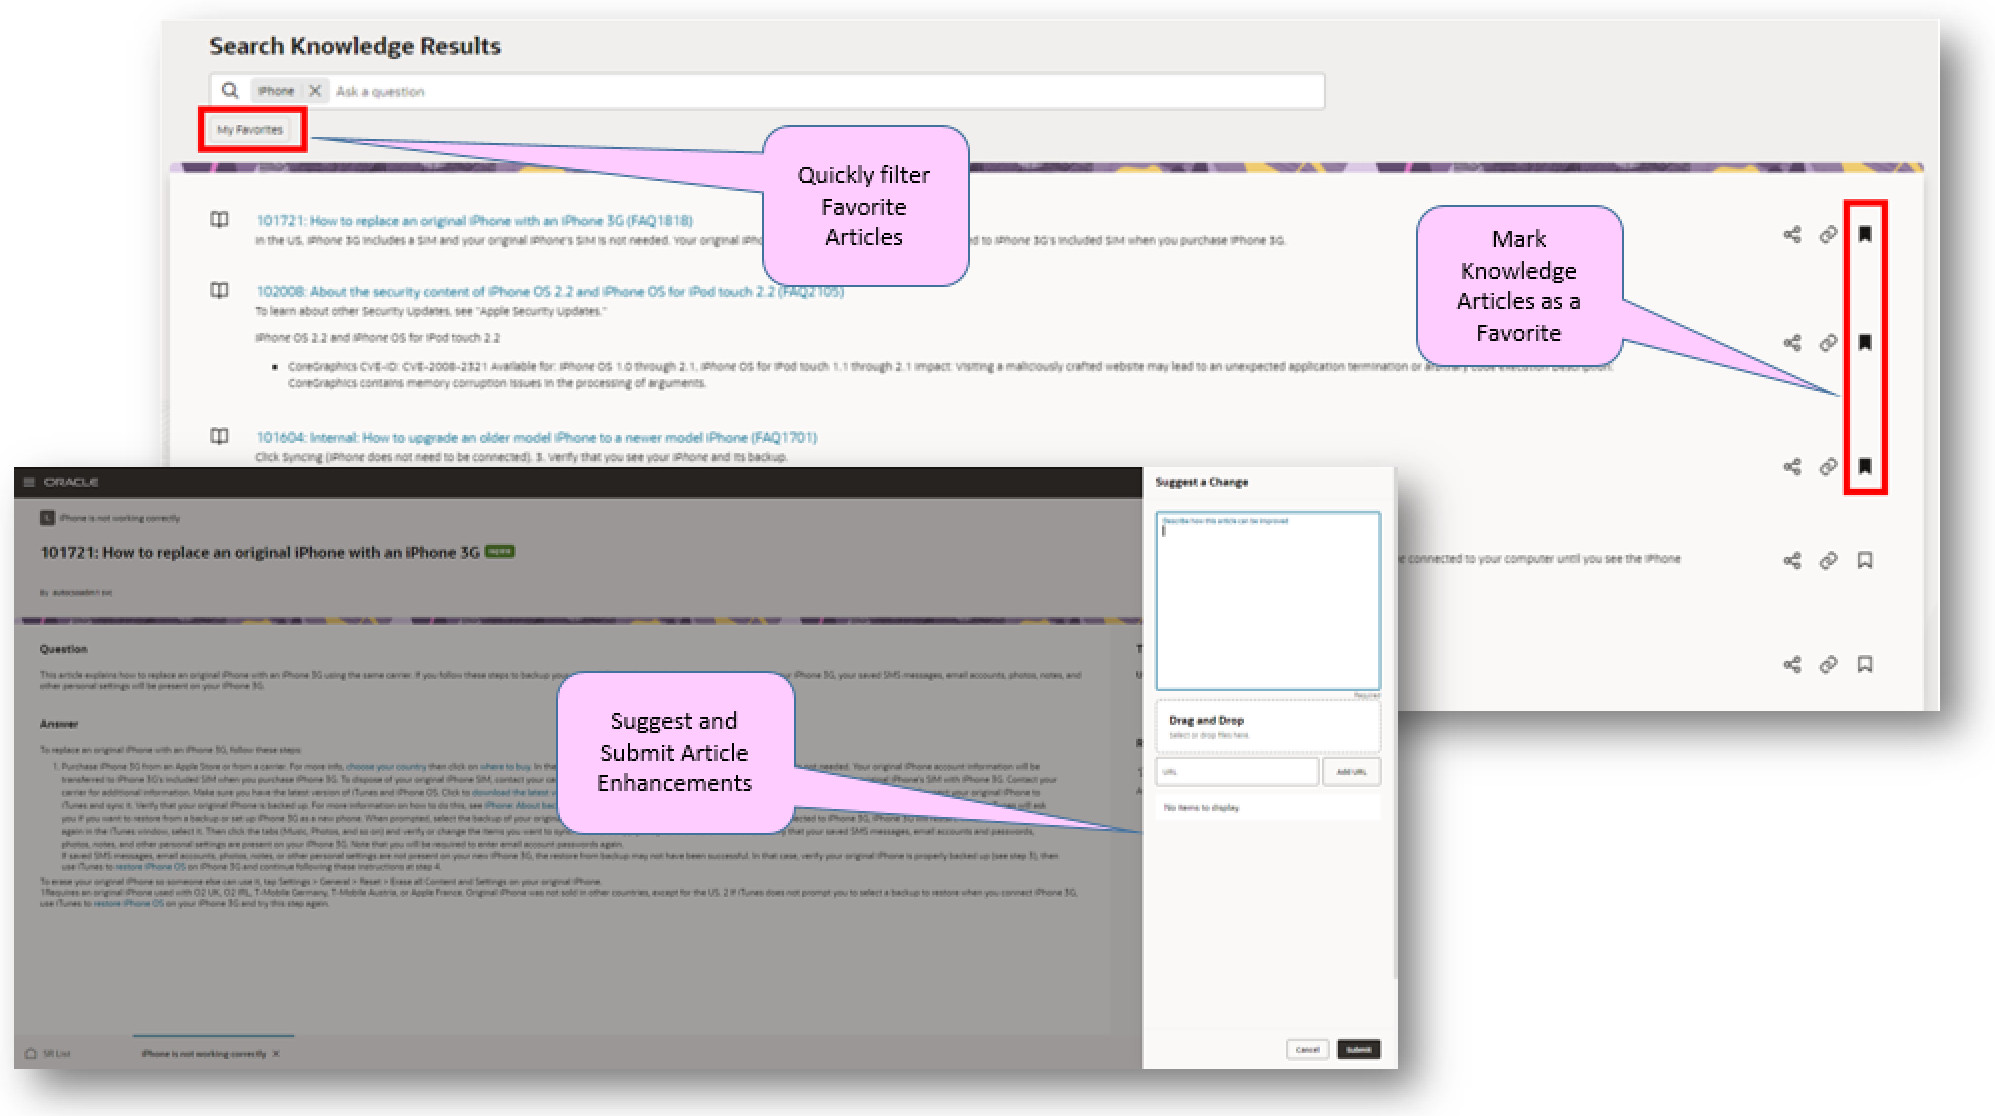This screenshot has height=1116, width=1995.
Task: Toggle bookmark on article 102008
Action: 1865,343
